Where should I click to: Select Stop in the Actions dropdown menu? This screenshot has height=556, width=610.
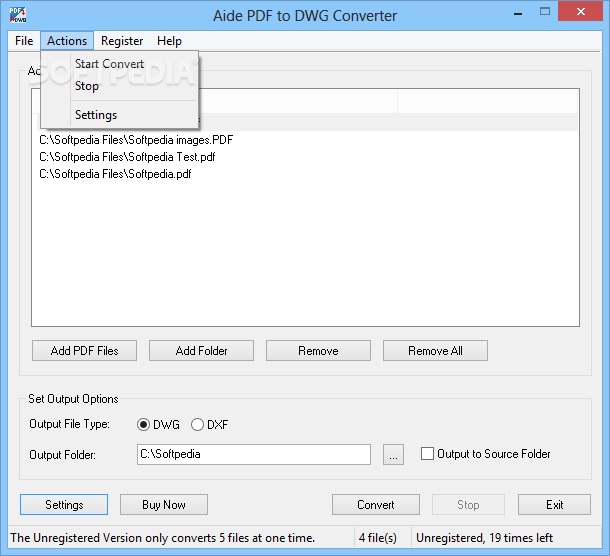[x=87, y=86]
